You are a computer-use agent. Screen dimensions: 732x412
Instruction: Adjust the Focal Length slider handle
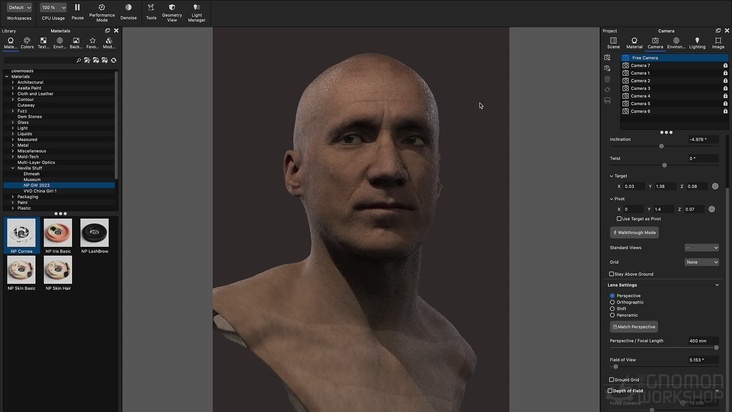coord(716,348)
